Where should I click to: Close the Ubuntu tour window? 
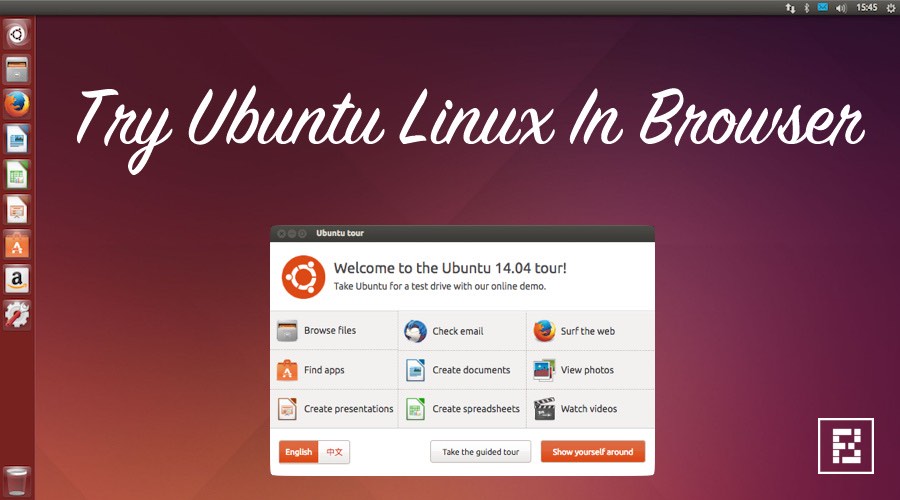(x=281, y=234)
